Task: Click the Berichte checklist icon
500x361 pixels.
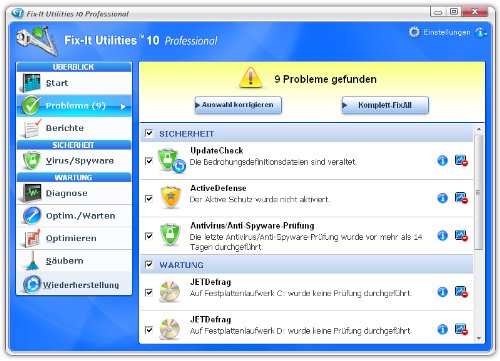Action: [32, 128]
